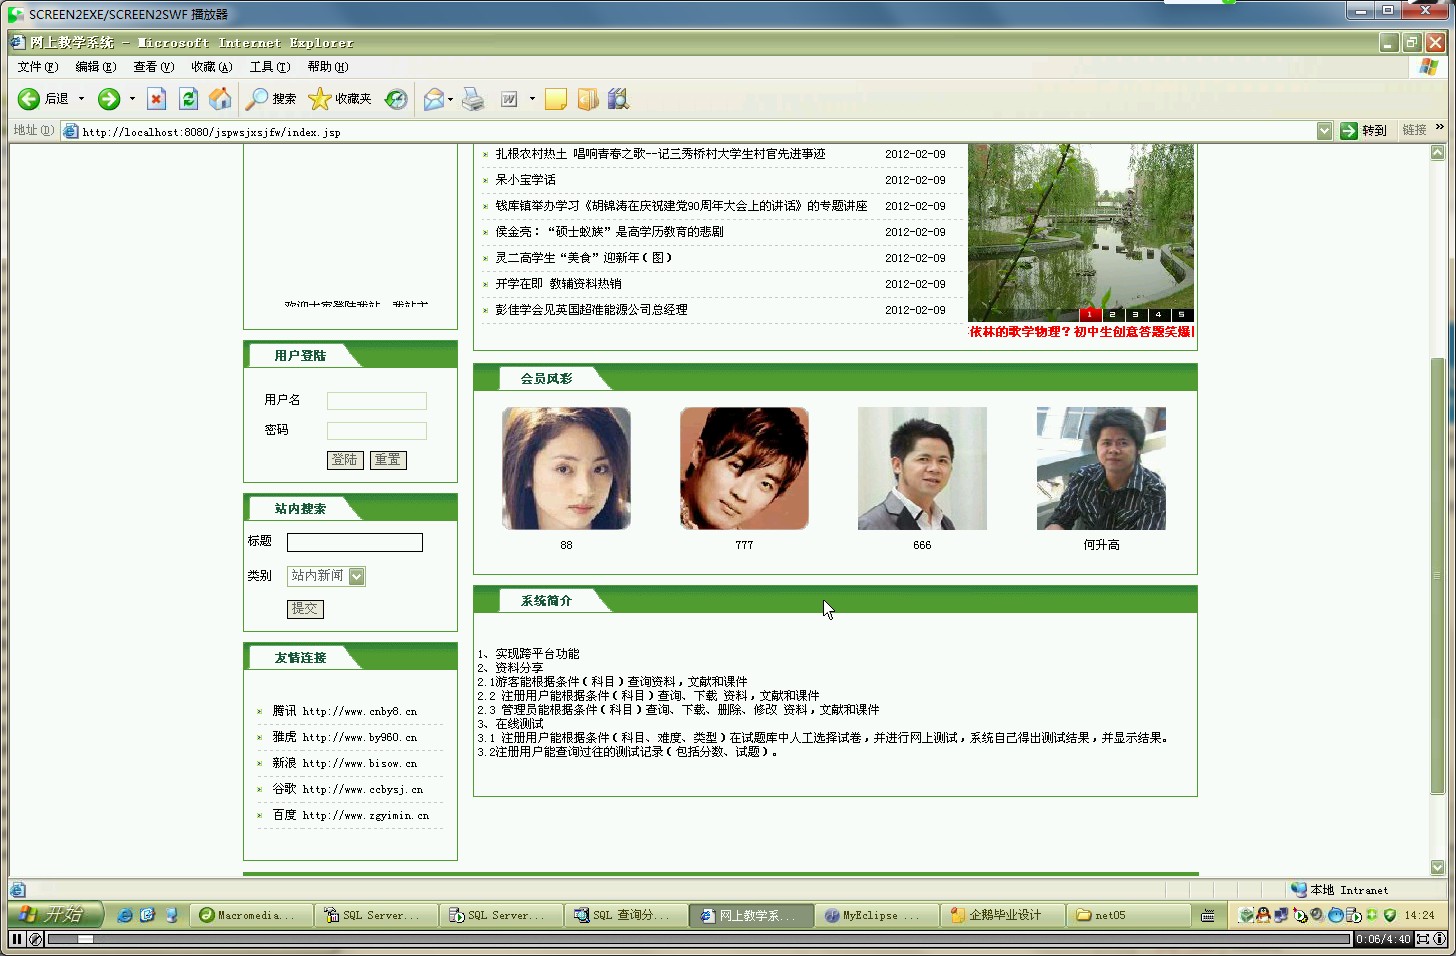Expand the Links (链接) toolbar chevron
Viewport: 1456px width, 956px height.
(1439, 127)
